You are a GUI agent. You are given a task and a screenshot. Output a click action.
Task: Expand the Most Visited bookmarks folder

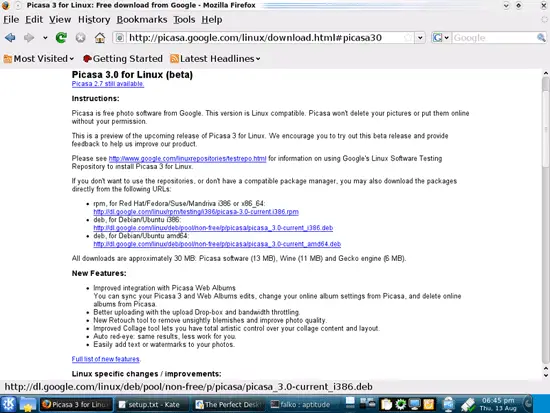pyautogui.click(x=39, y=59)
